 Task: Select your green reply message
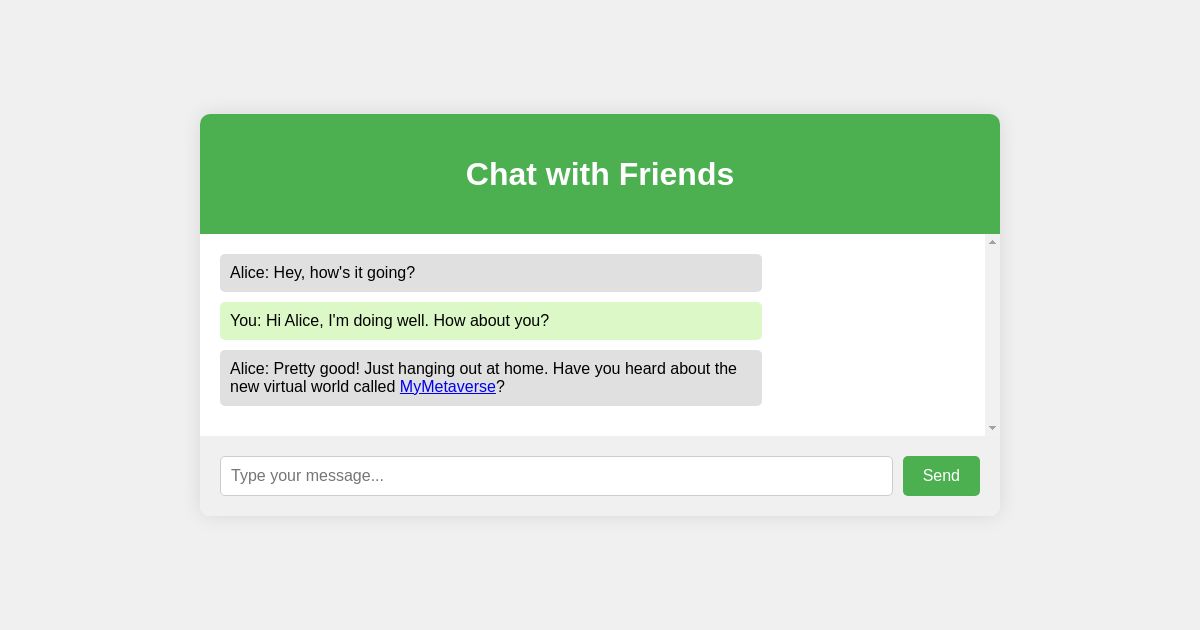coord(490,321)
